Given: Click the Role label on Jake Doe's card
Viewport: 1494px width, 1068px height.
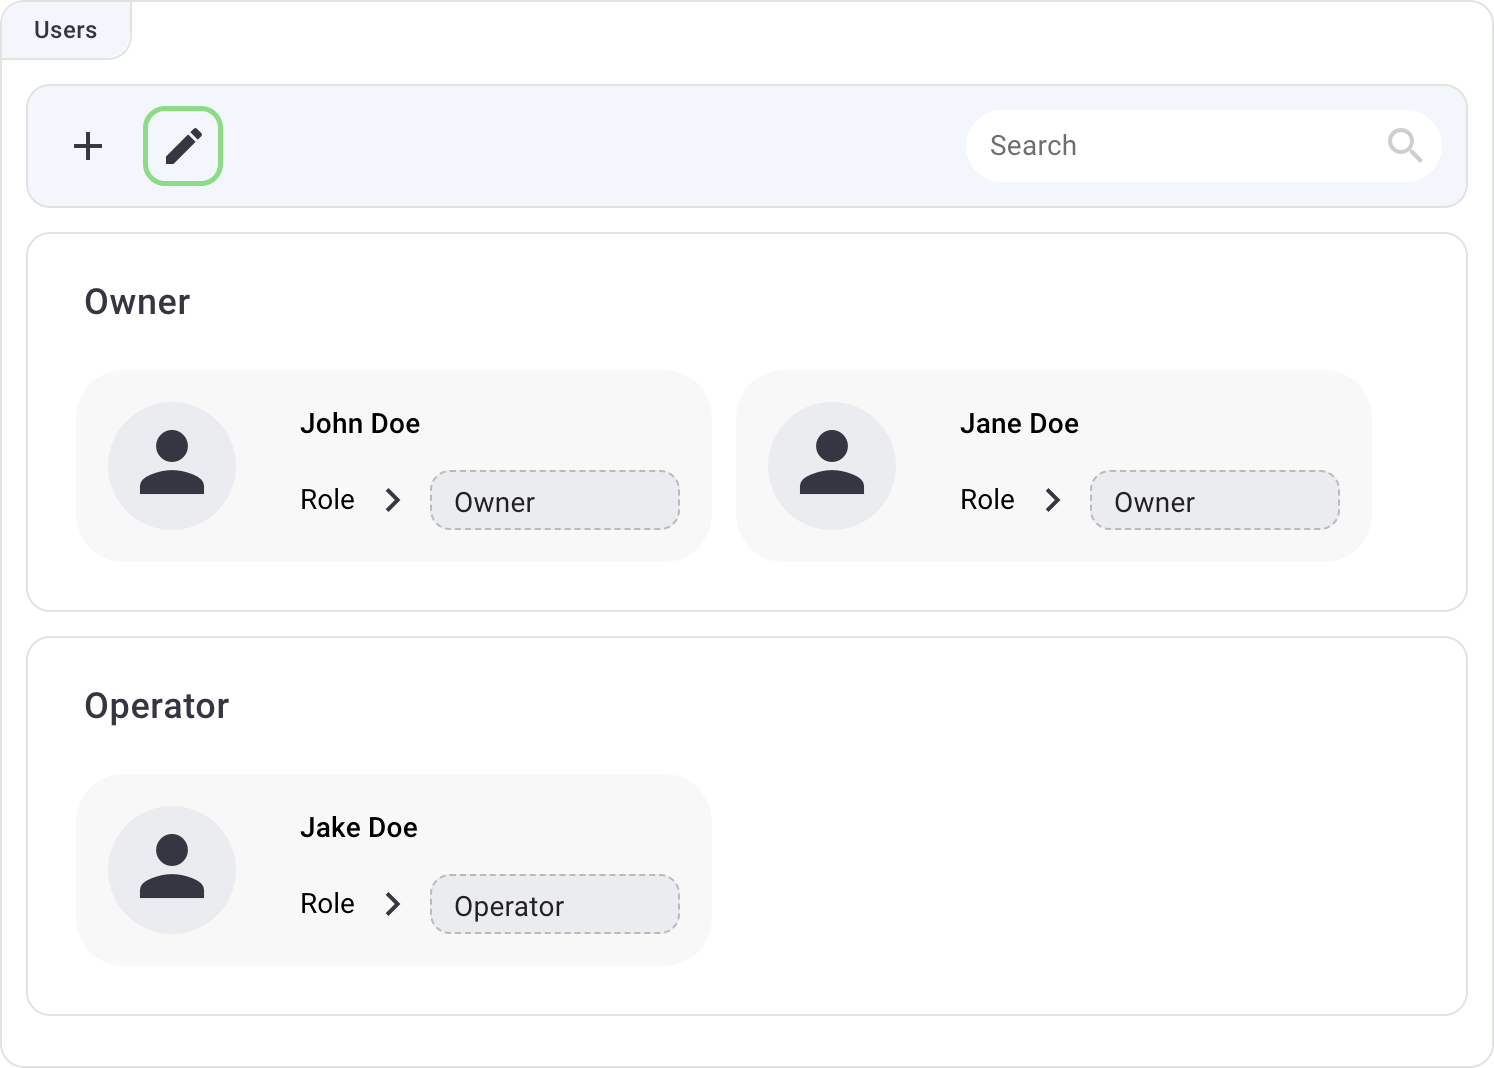Looking at the screenshot, I should coord(327,904).
